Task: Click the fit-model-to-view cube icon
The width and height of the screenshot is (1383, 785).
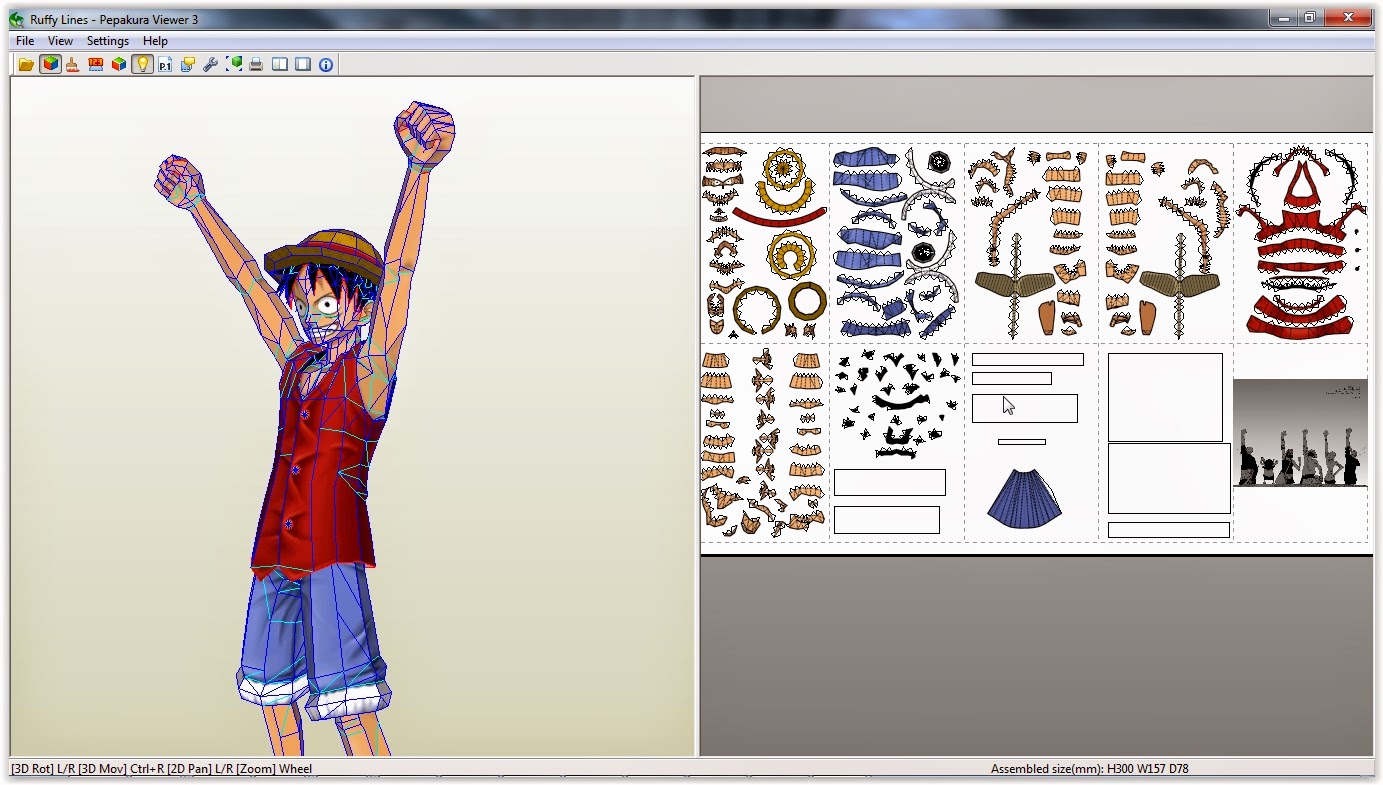Action: click(x=234, y=64)
